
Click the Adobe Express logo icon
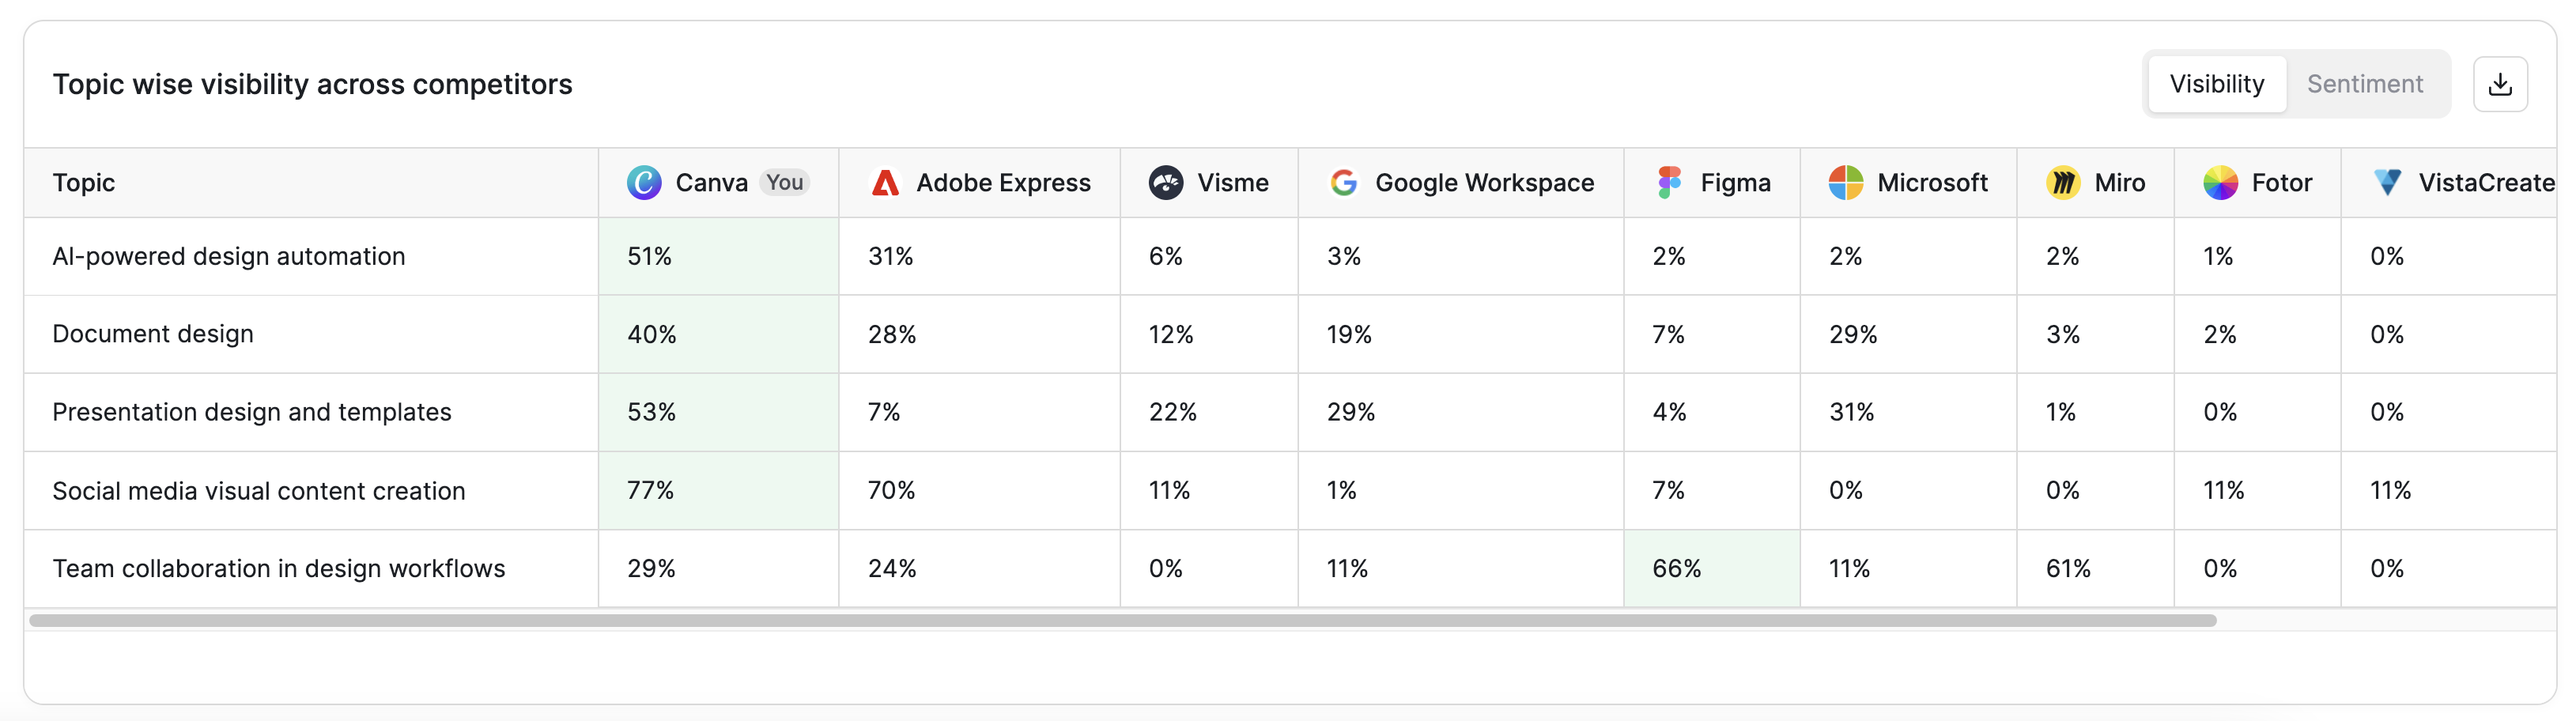tap(885, 183)
